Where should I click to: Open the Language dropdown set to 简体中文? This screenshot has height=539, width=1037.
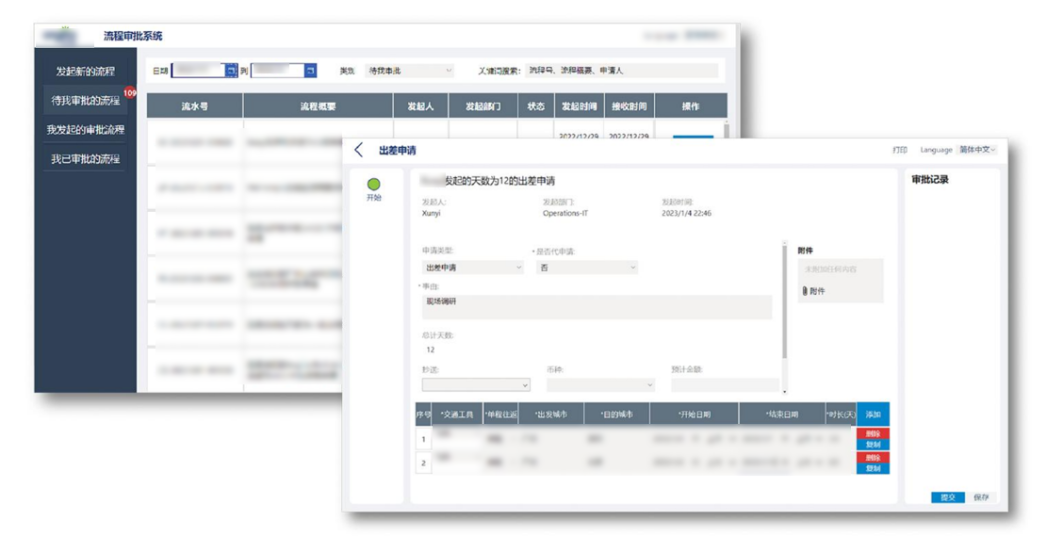[x=977, y=150]
